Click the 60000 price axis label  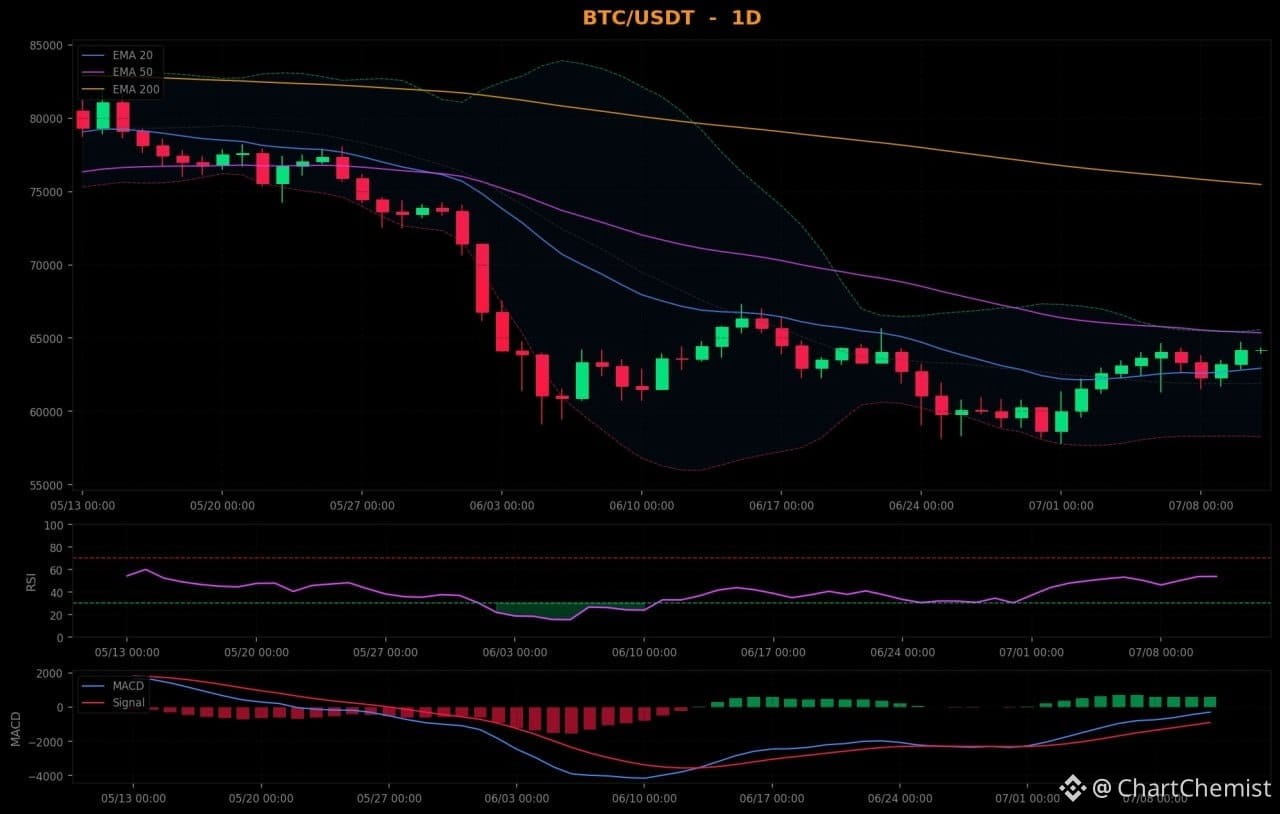46,412
